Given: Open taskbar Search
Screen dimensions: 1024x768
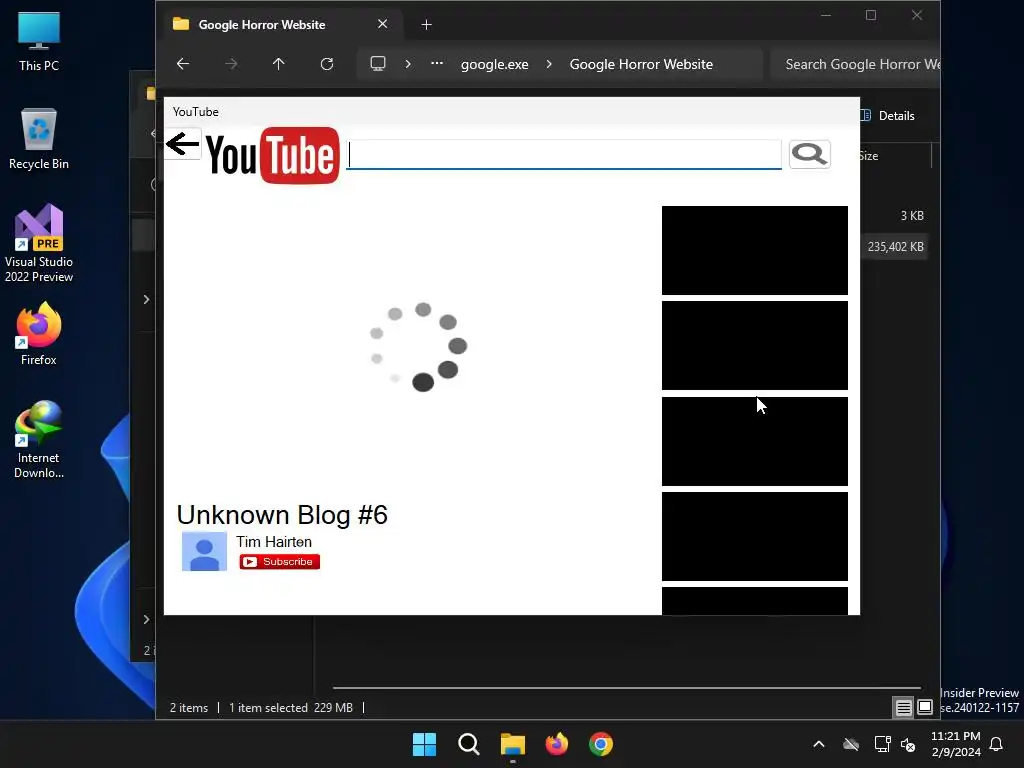Looking at the screenshot, I should click(x=468, y=744).
